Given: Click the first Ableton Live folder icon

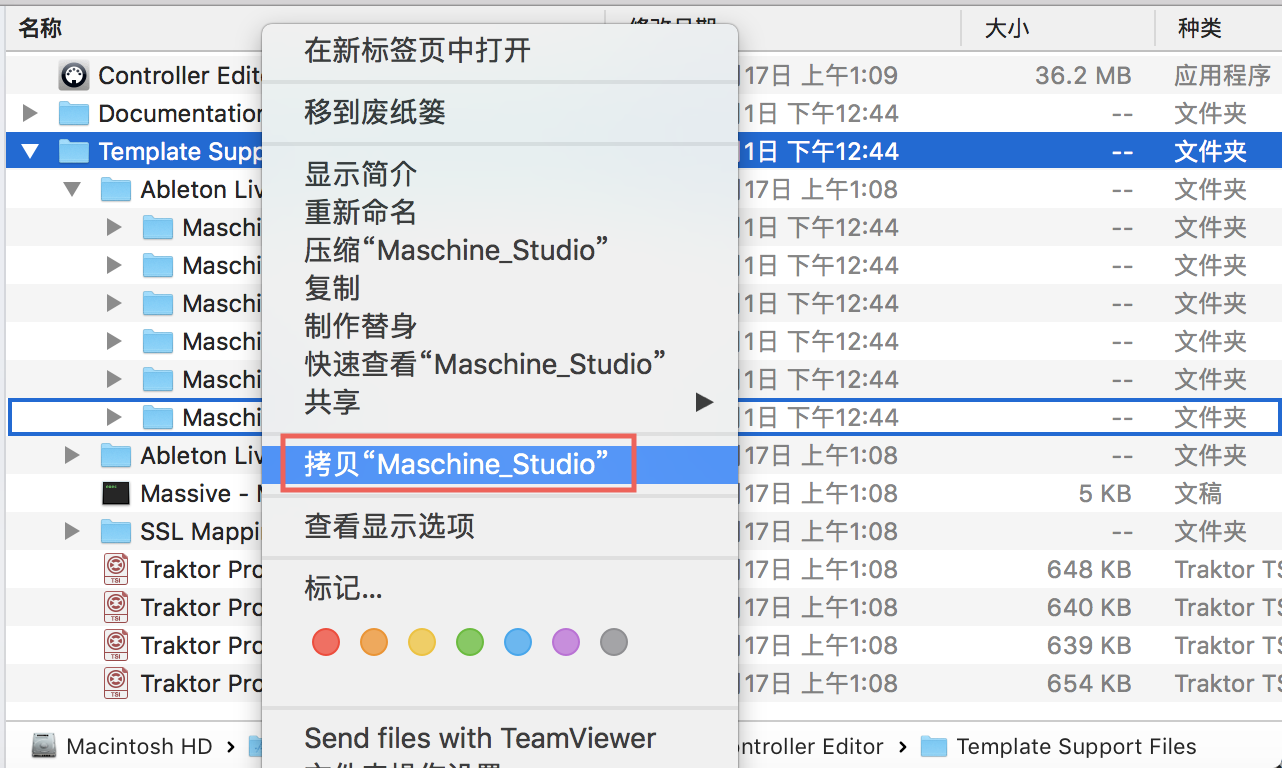Looking at the screenshot, I should click(x=116, y=189).
